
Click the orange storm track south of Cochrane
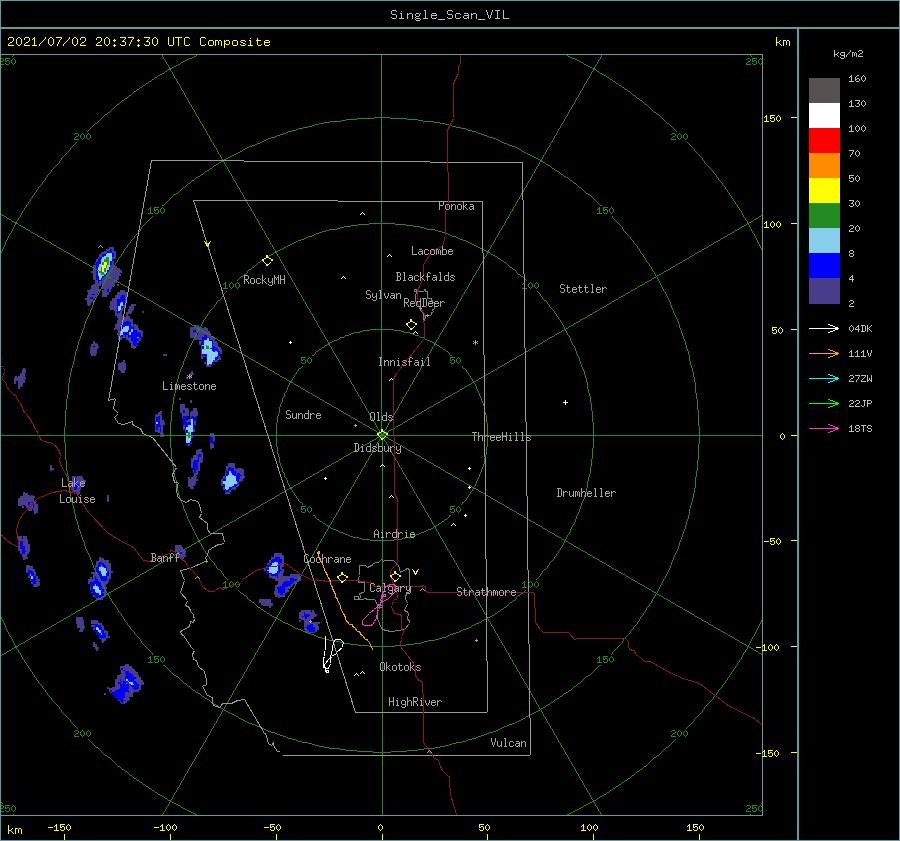tap(344, 600)
